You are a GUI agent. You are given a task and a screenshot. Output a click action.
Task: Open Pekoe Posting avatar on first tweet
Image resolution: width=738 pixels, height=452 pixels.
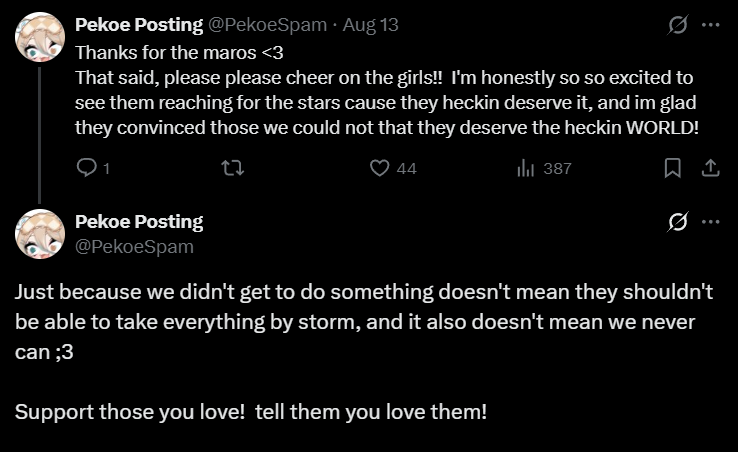pos(41,37)
